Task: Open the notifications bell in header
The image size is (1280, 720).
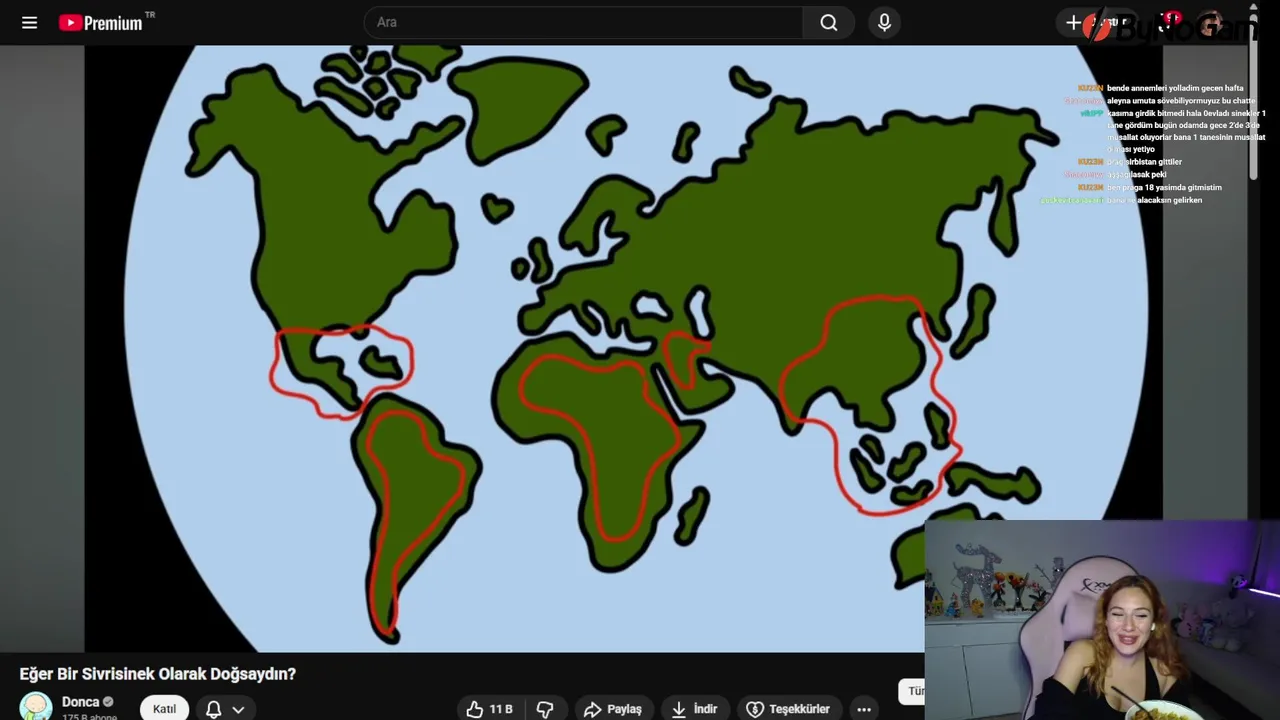Action: (x=1166, y=22)
